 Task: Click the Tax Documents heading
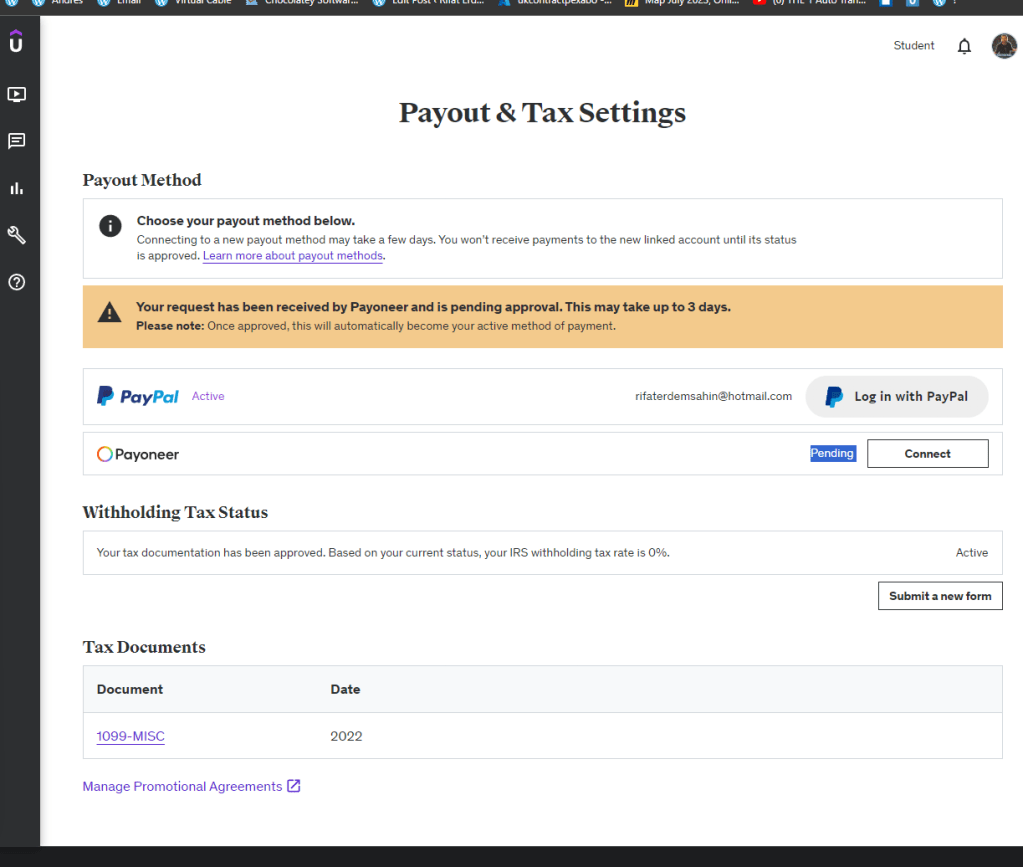144,647
